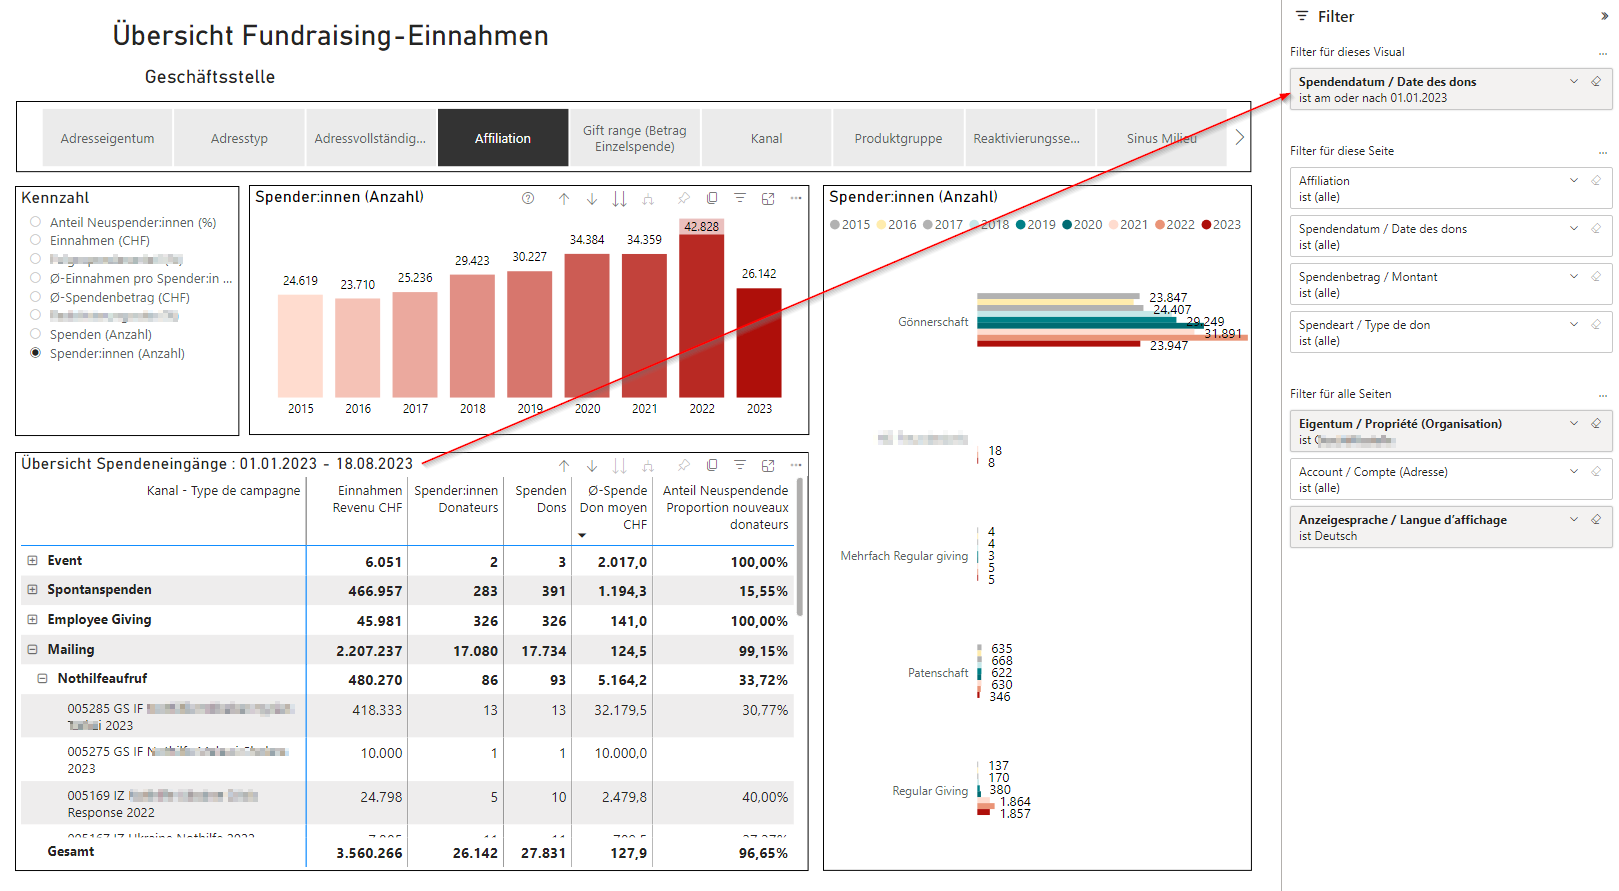The width and height of the screenshot is (1619, 891).
Task: Enable drill down mode on bar chart
Action: tap(592, 198)
